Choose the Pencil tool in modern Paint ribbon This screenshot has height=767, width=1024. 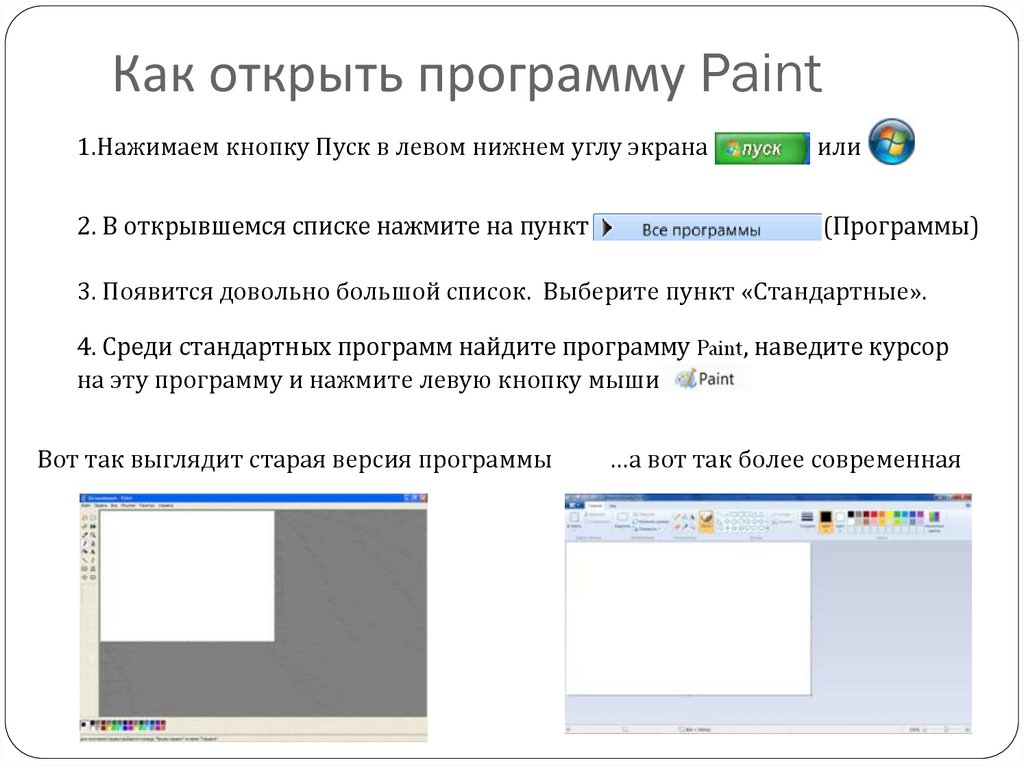point(677,517)
